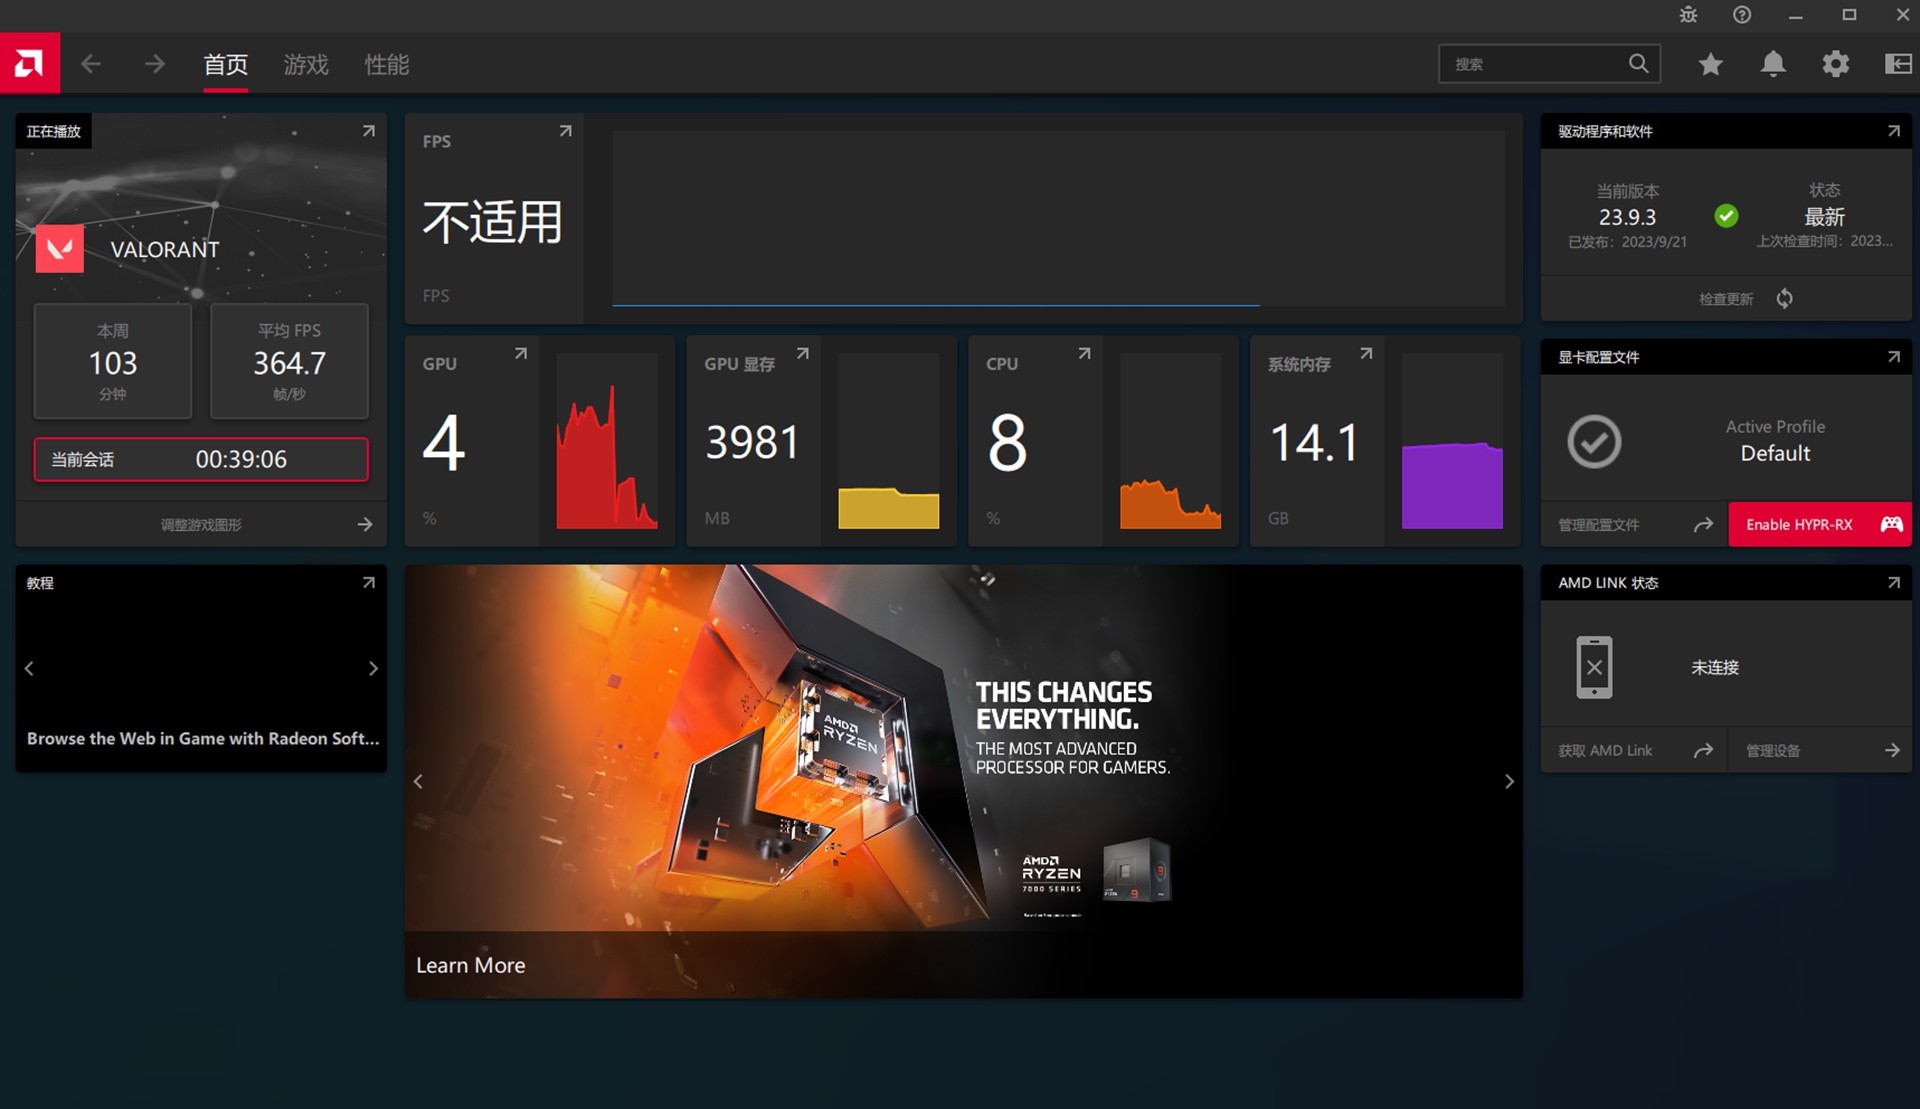Show previous Ryzen banner slide

[418, 782]
